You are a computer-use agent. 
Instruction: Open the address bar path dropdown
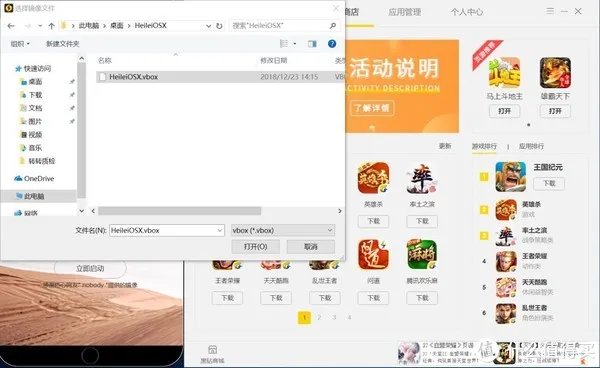[x=209, y=26]
